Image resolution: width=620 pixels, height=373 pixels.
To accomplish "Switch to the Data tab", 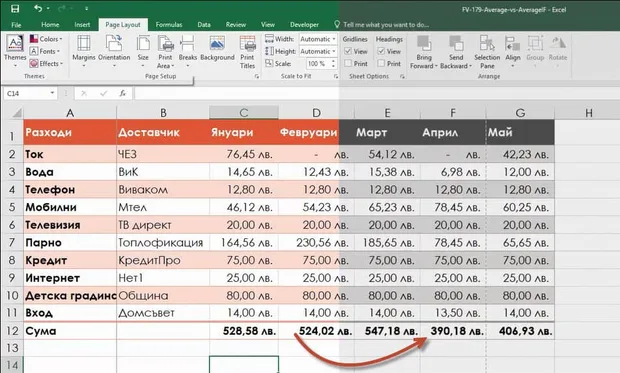I will click(204, 25).
